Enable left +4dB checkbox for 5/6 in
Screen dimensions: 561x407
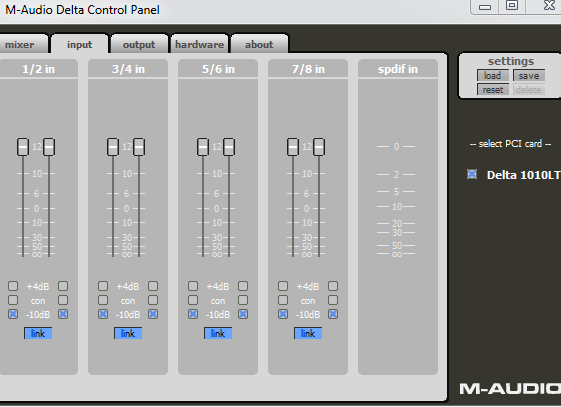[193, 286]
